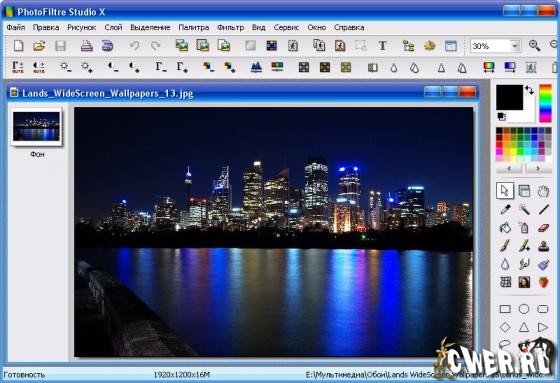
Task: Select the Magic Wand tool
Action: tap(524, 209)
